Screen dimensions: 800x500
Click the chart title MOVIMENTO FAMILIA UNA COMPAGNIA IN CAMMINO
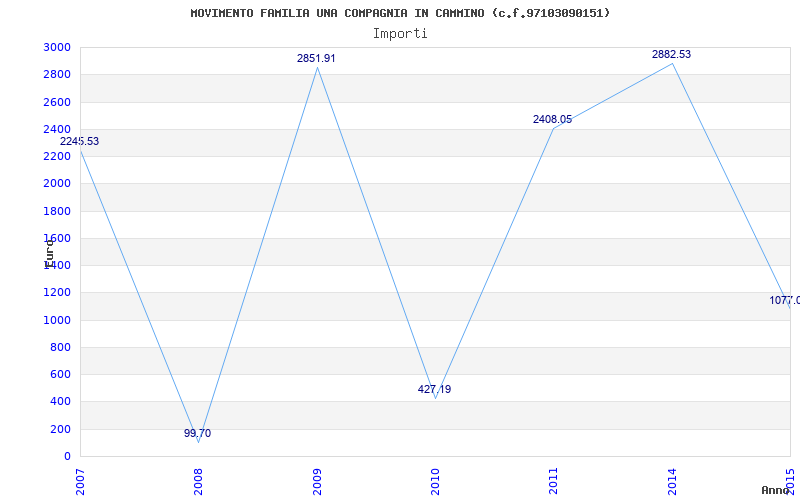tap(400, 13)
